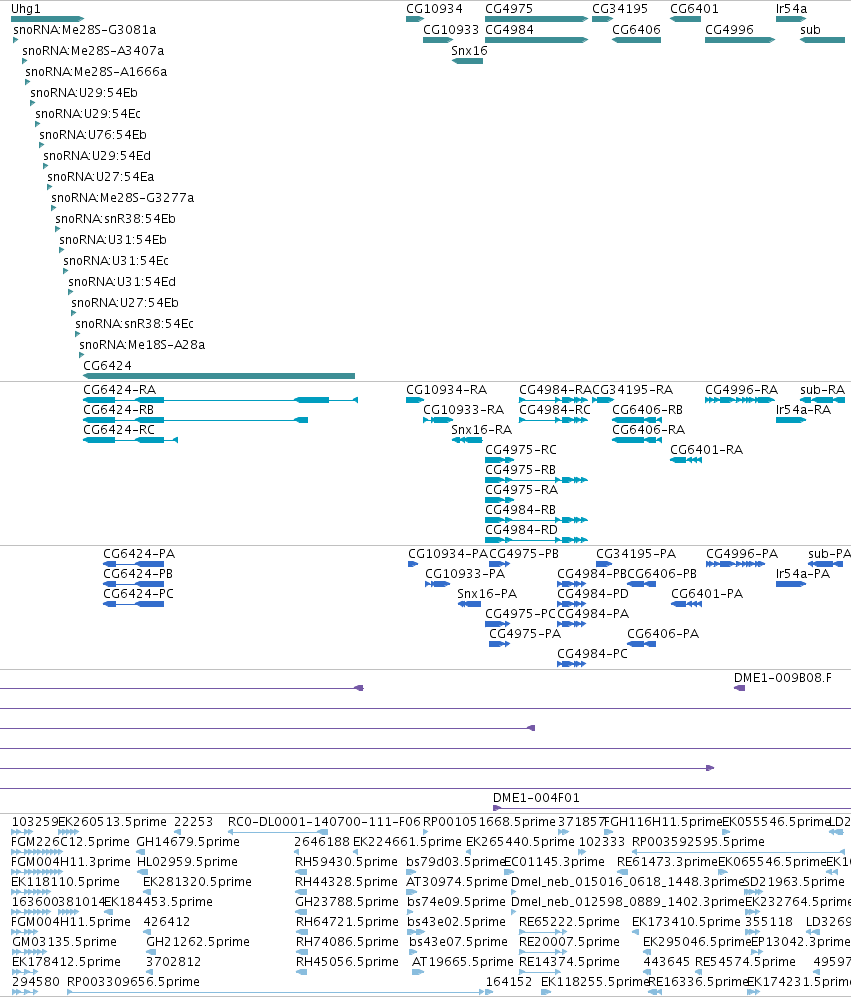Image resolution: width=851 pixels, height=997 pixels.
Task: Click snoRNA:U31:54Ec label
Action: (116, 261)
